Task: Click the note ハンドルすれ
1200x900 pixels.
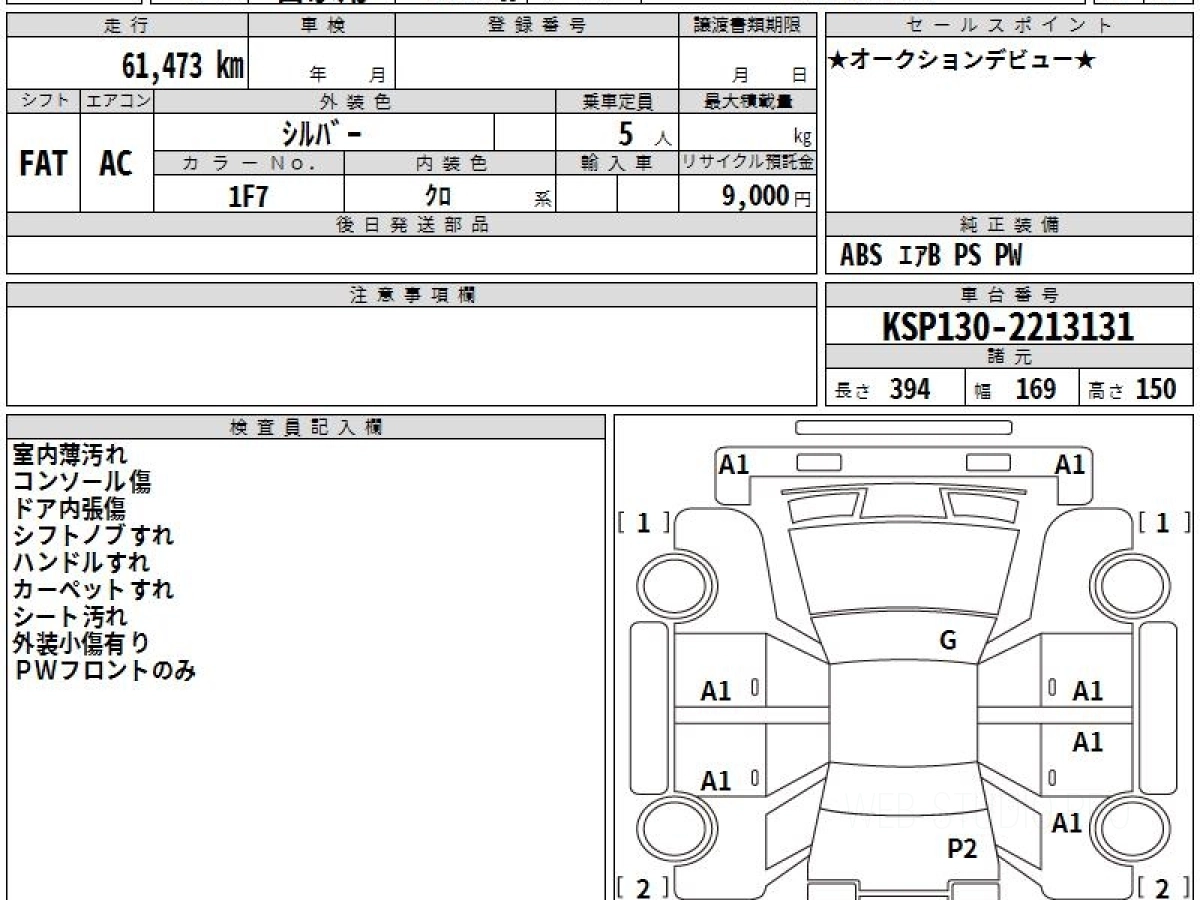Action: coord(81,562)
